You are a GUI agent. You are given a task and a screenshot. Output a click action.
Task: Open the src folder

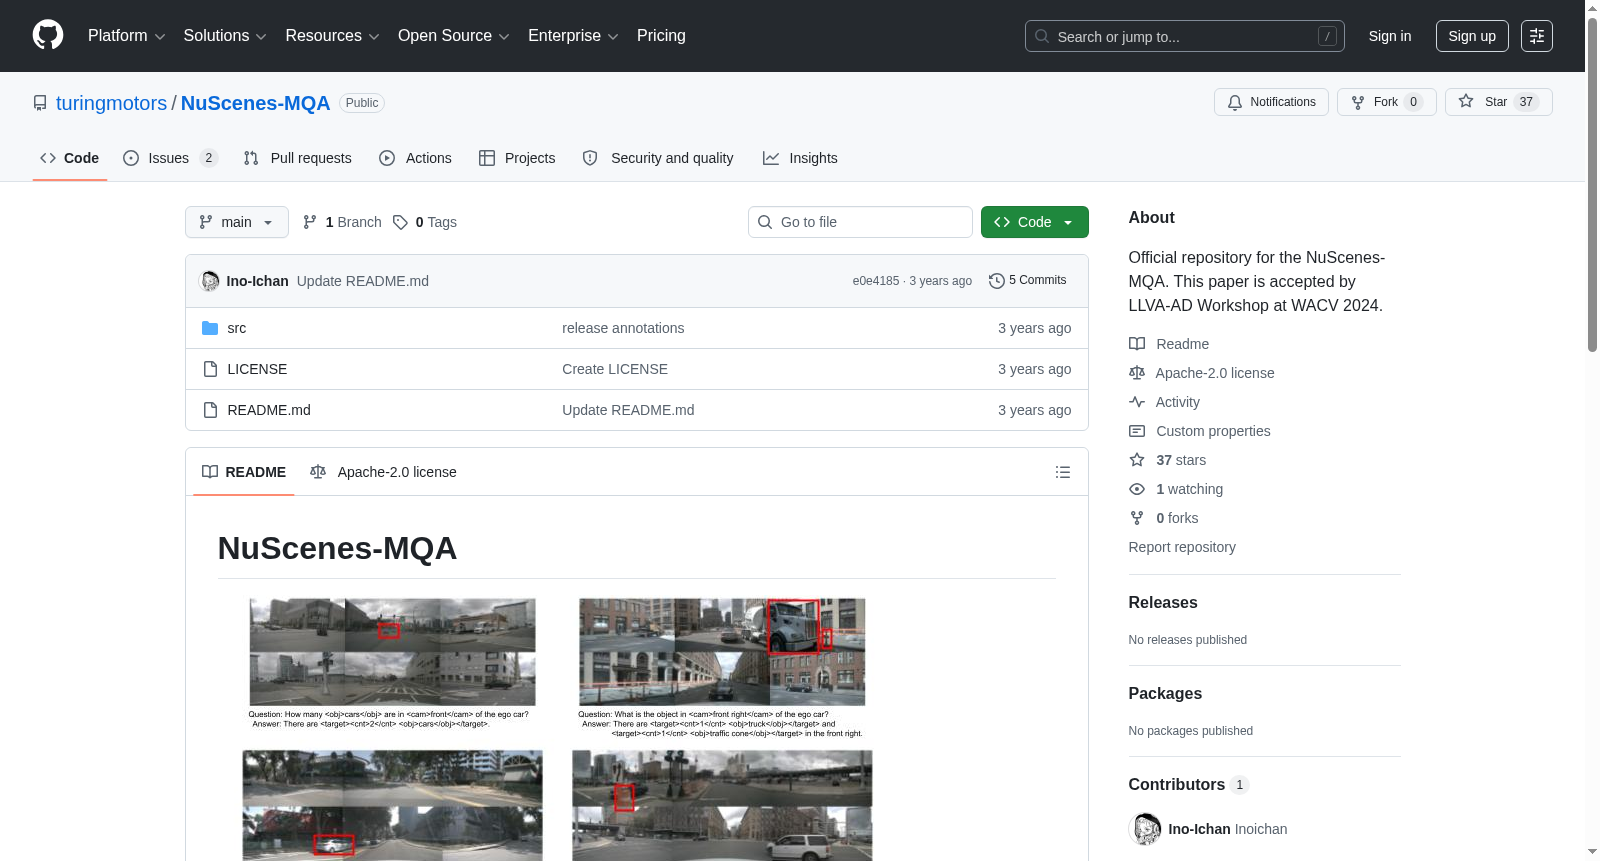click(237, 328)
